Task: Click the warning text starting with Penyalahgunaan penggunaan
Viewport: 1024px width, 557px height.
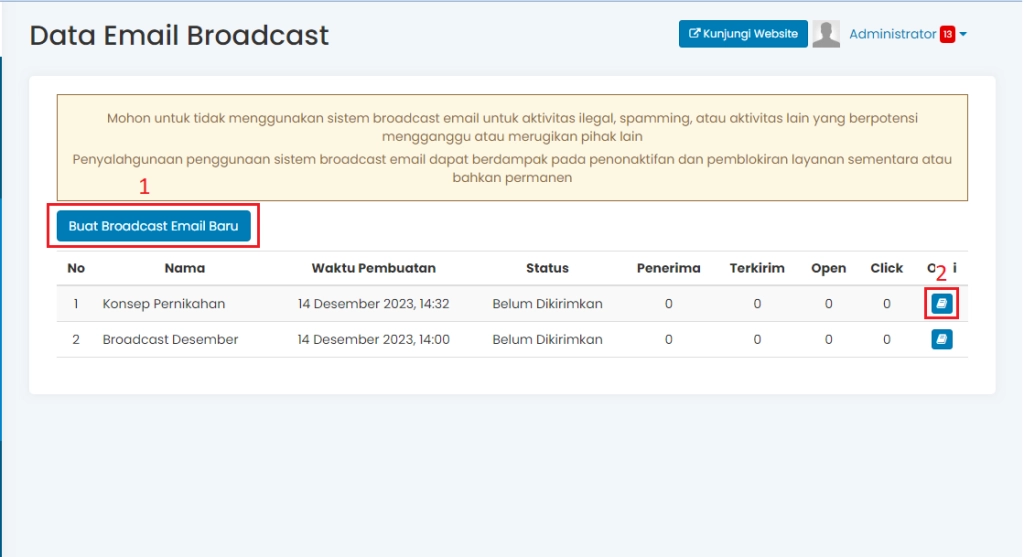Action: [x=512, y=168]
